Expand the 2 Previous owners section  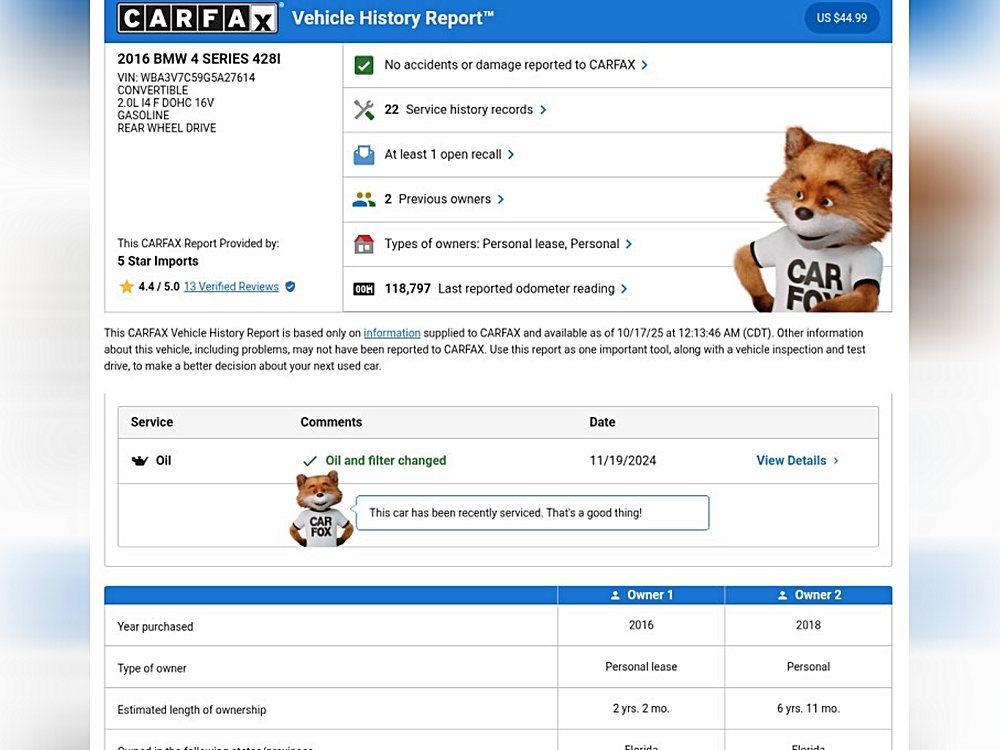[444, 199]
